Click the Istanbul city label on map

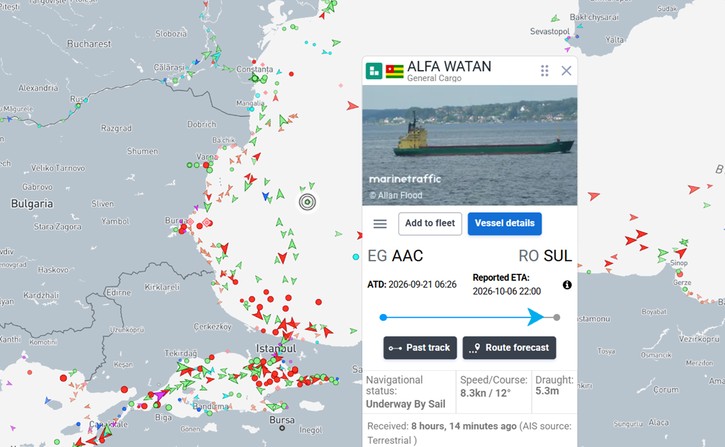[x=276, y=348]
